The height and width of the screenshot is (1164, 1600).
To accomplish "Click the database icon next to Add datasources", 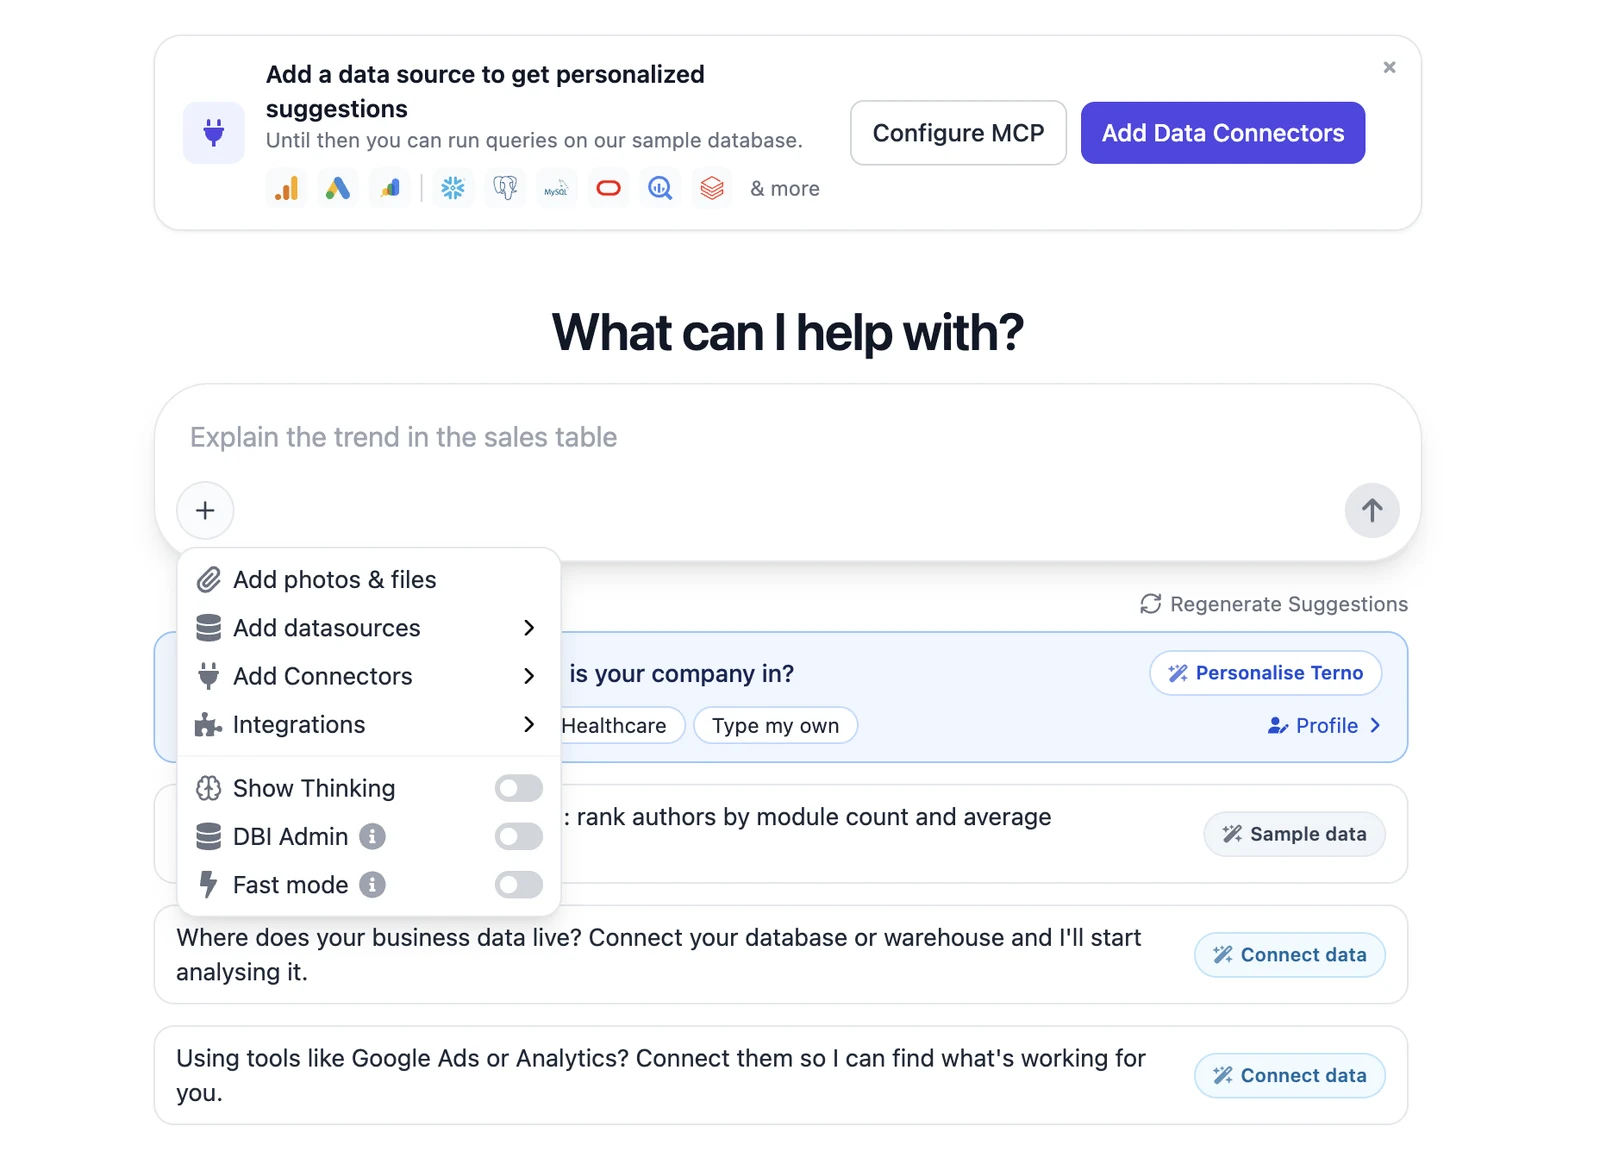I will pyautogui.click(x=208, y=628).
